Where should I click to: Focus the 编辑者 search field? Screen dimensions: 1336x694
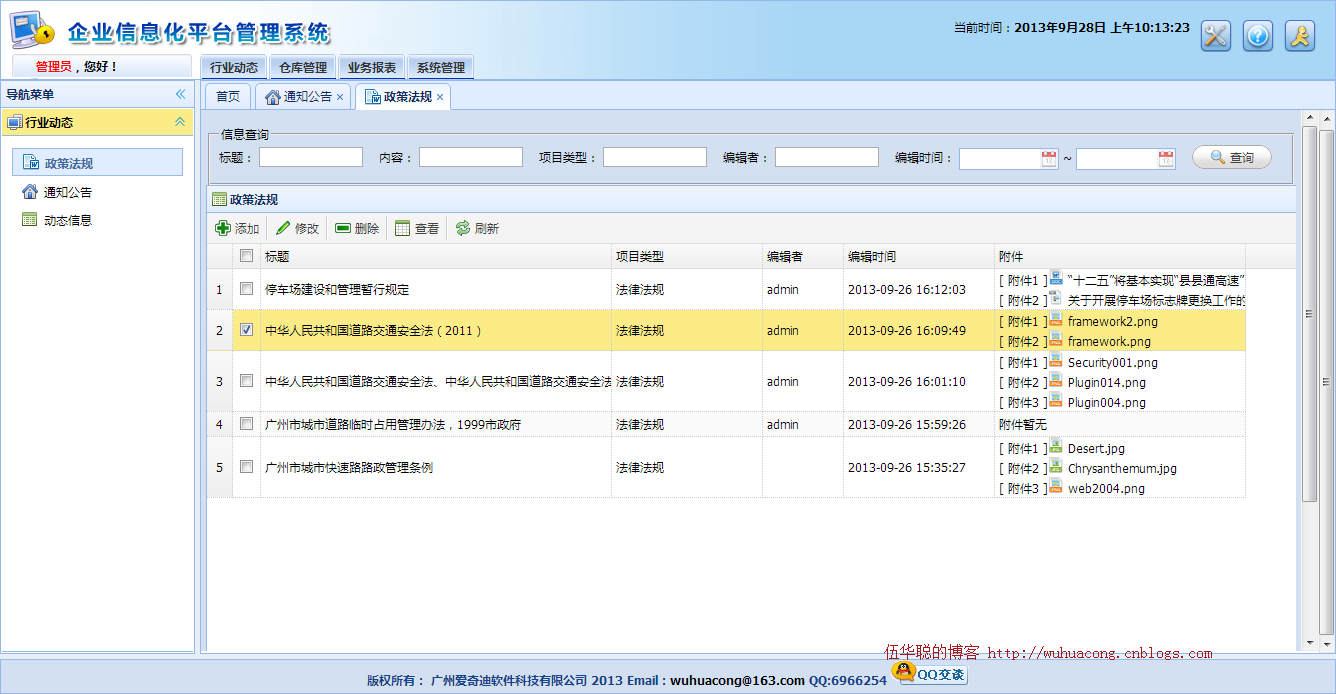[827, 157]
